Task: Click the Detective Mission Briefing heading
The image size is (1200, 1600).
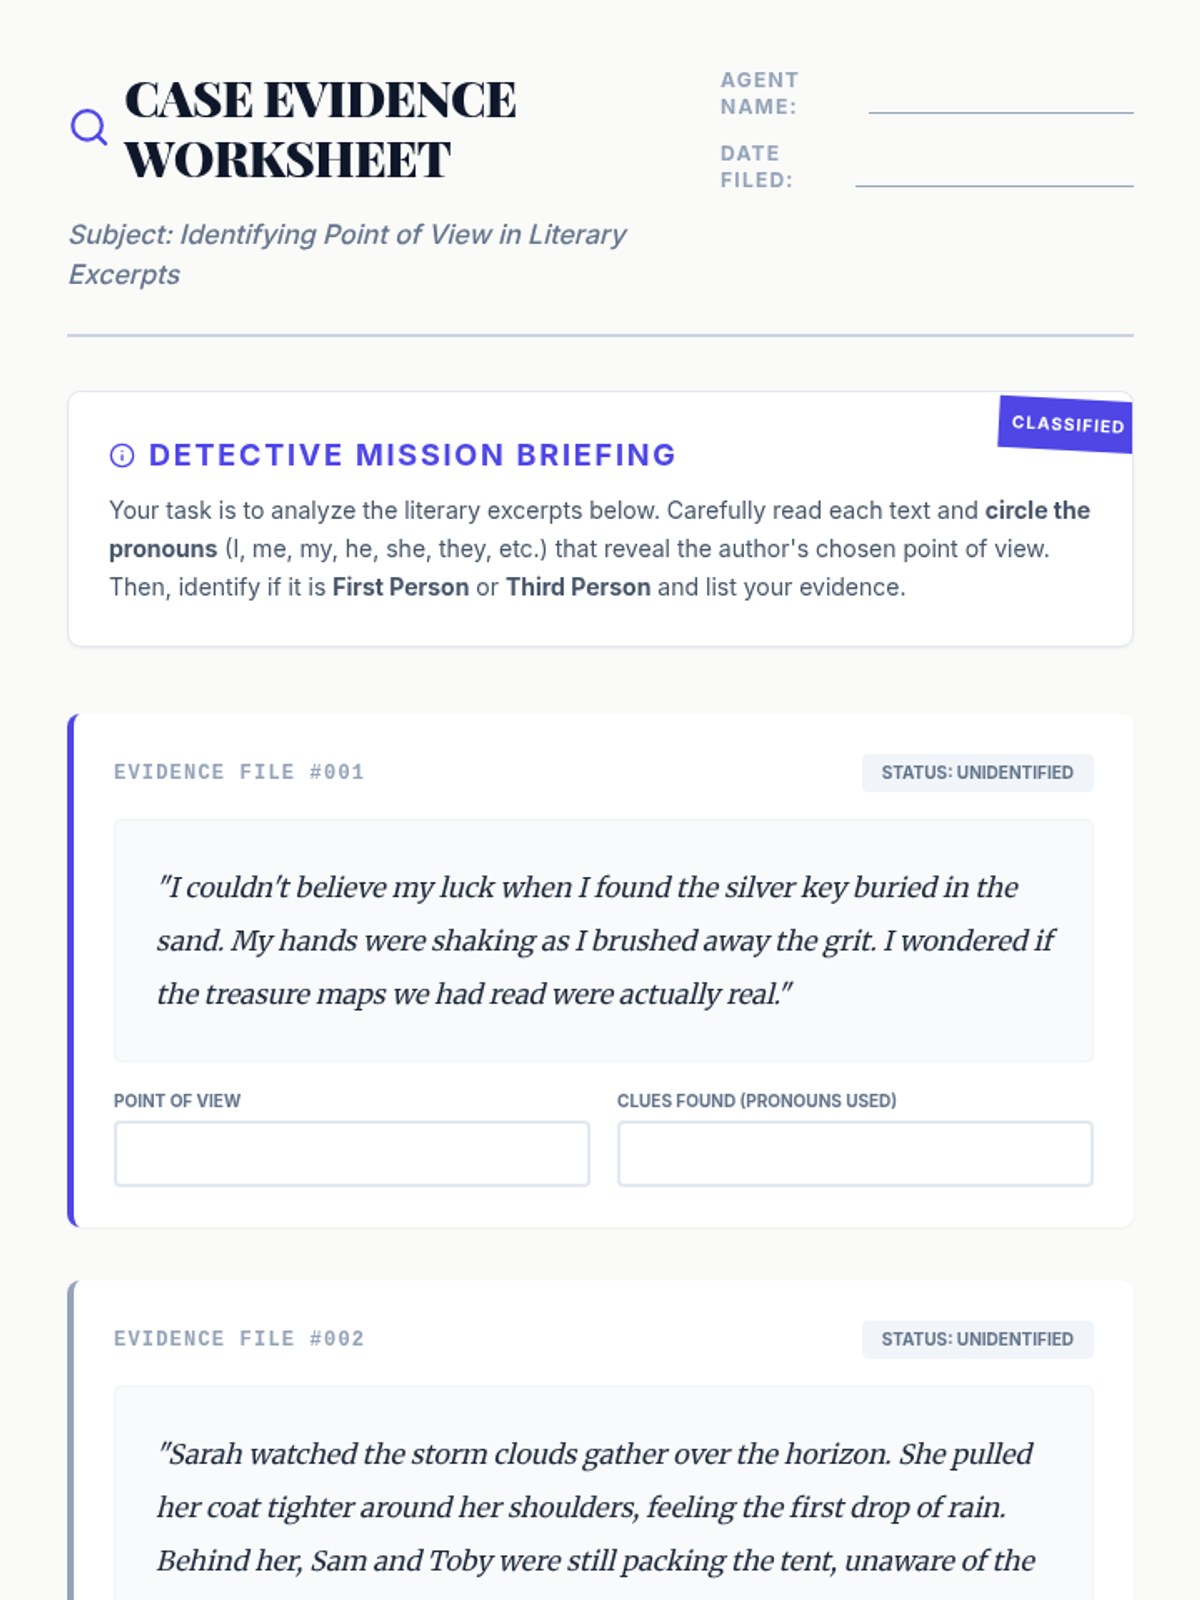Action: (x=412, y=455)
